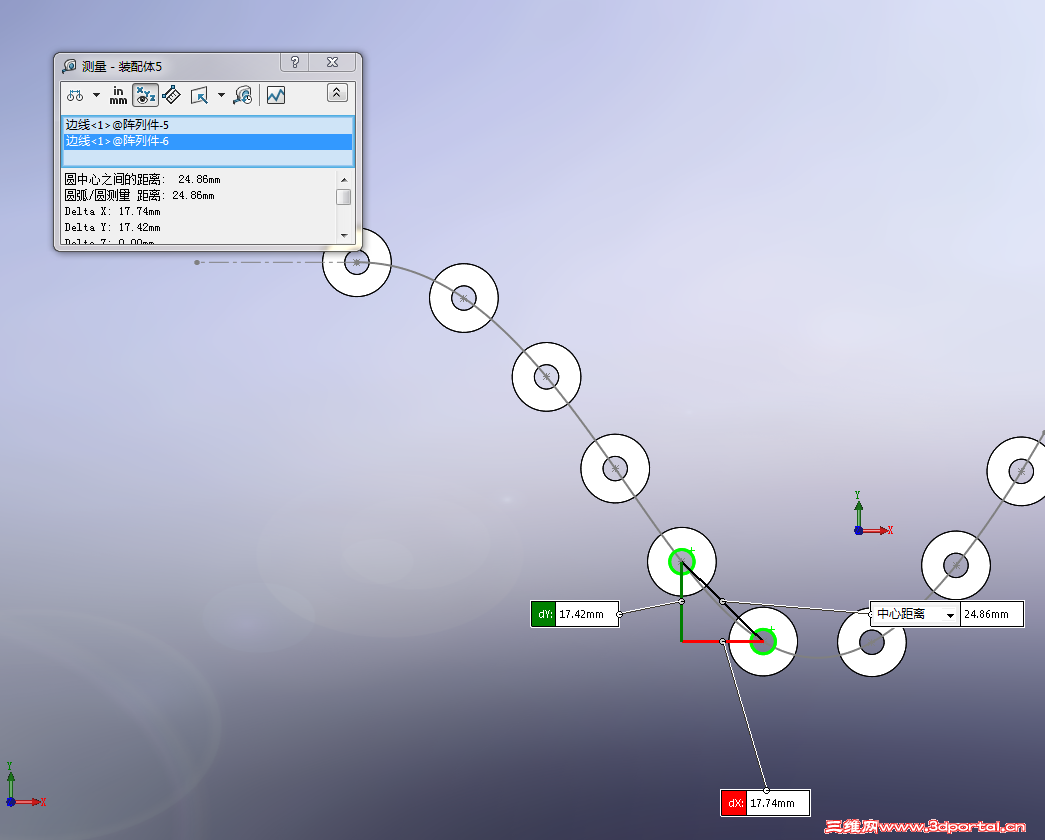Image resolution: width=1045 pixels, height=840 pixels.
Task: Click the measure tool icon in dialog title
Action: tap(69, 66)
